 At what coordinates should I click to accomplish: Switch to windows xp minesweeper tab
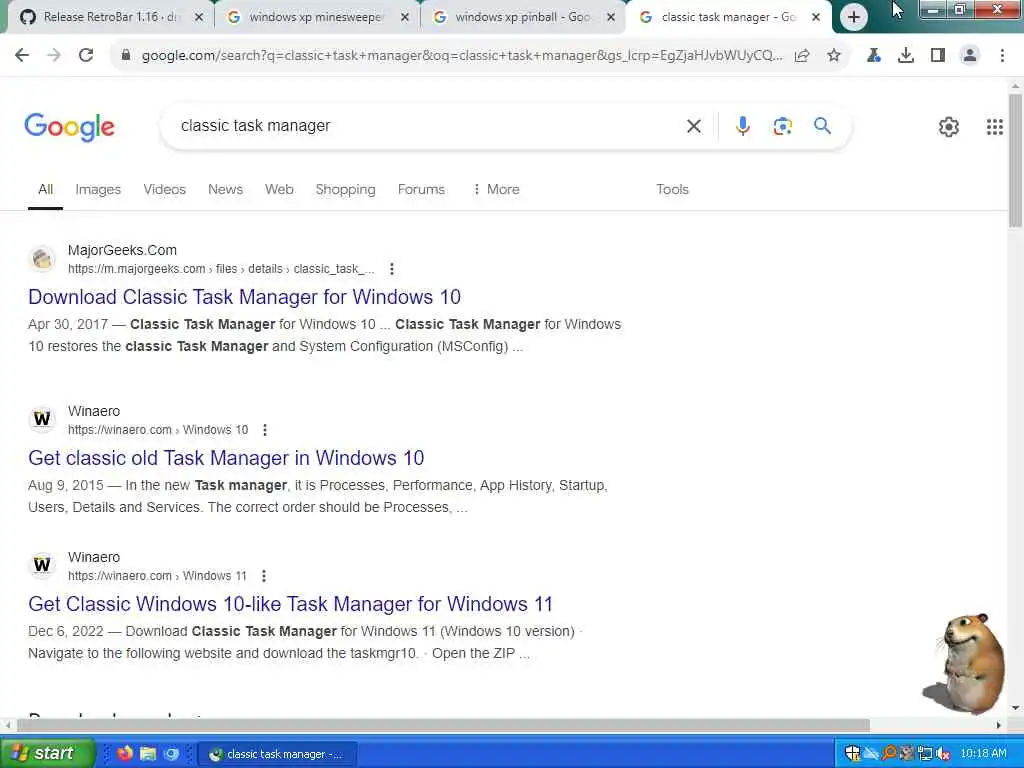coord(317,18)
